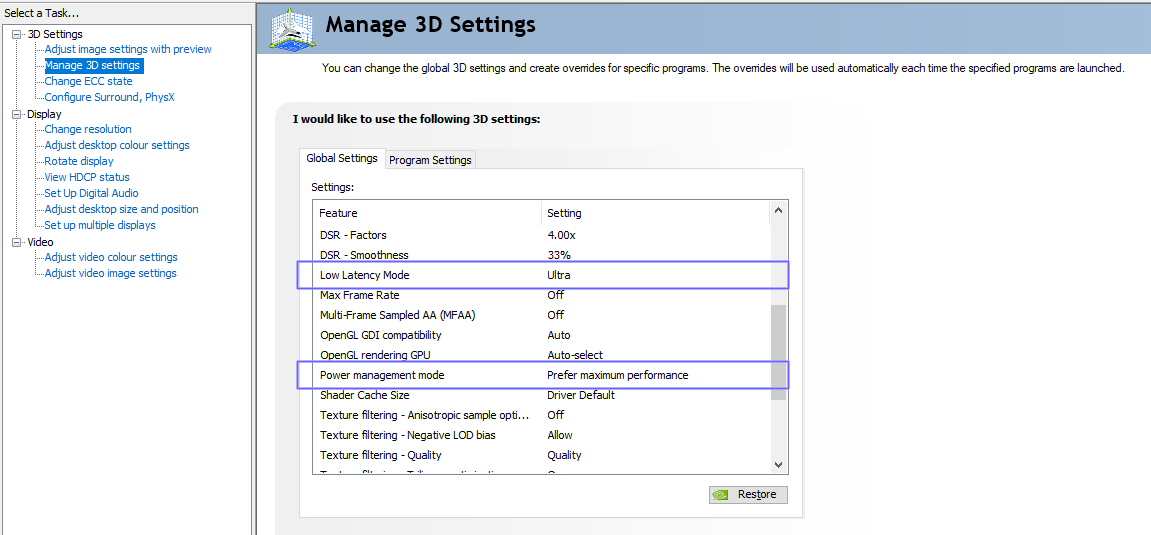Open View HDCP status page
1151x535 pixels.
[87, 177]
